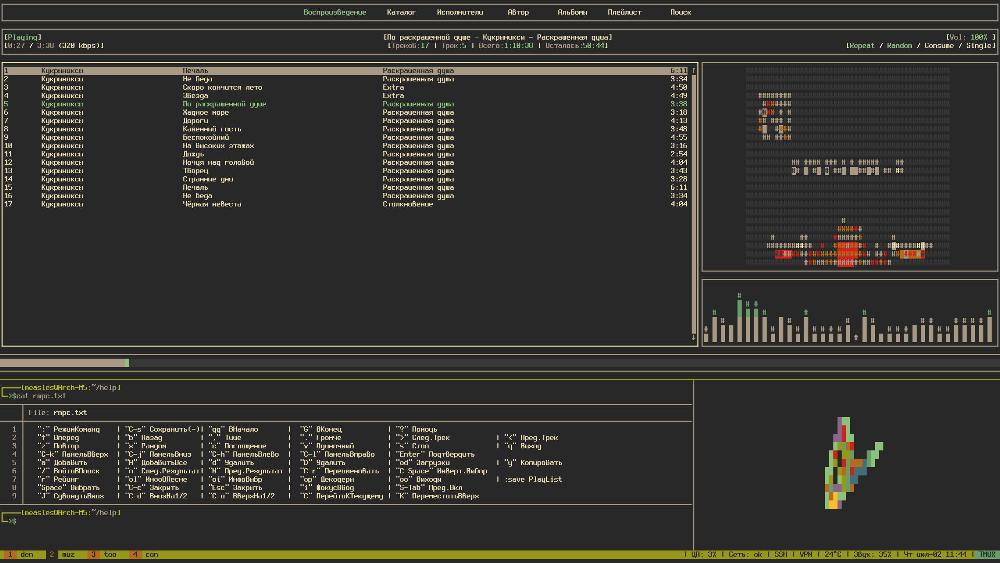
Task: Switch to tmux window 4 con
Action: pos(145,555)
